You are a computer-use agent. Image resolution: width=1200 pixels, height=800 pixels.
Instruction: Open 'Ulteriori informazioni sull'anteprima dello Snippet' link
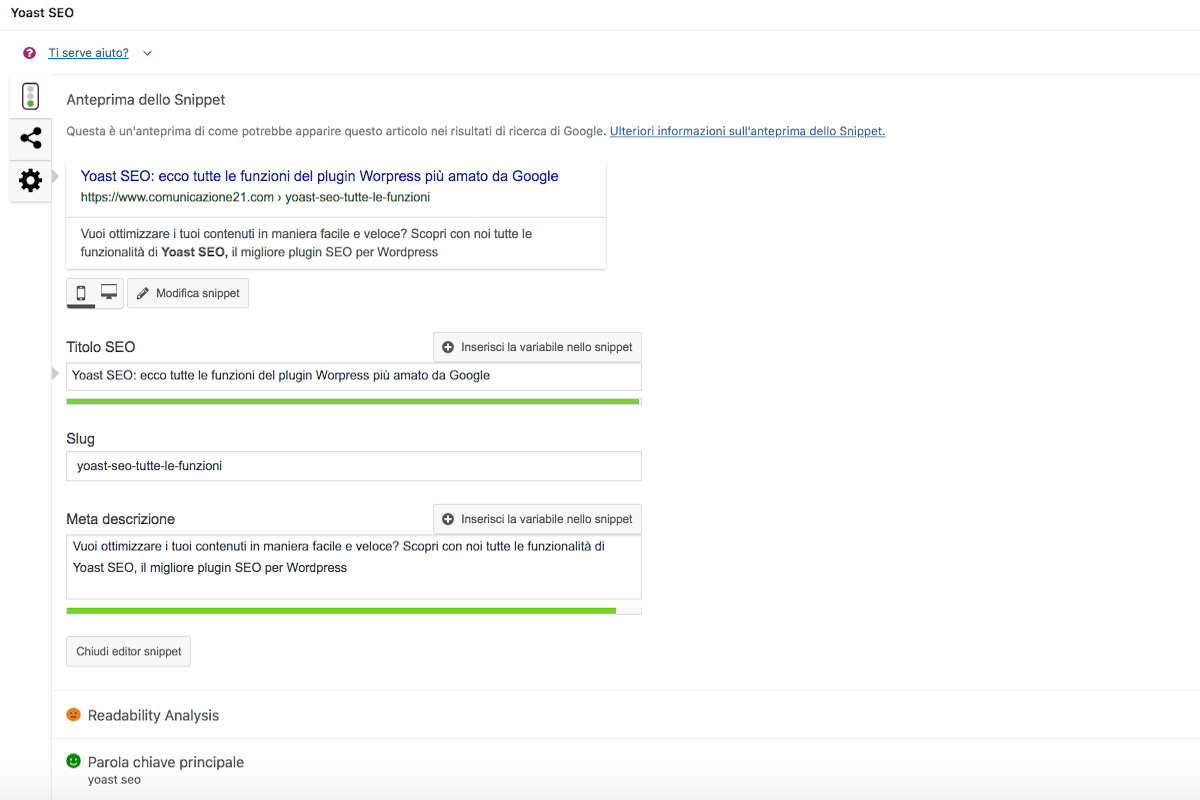click(x=747, y=131)
